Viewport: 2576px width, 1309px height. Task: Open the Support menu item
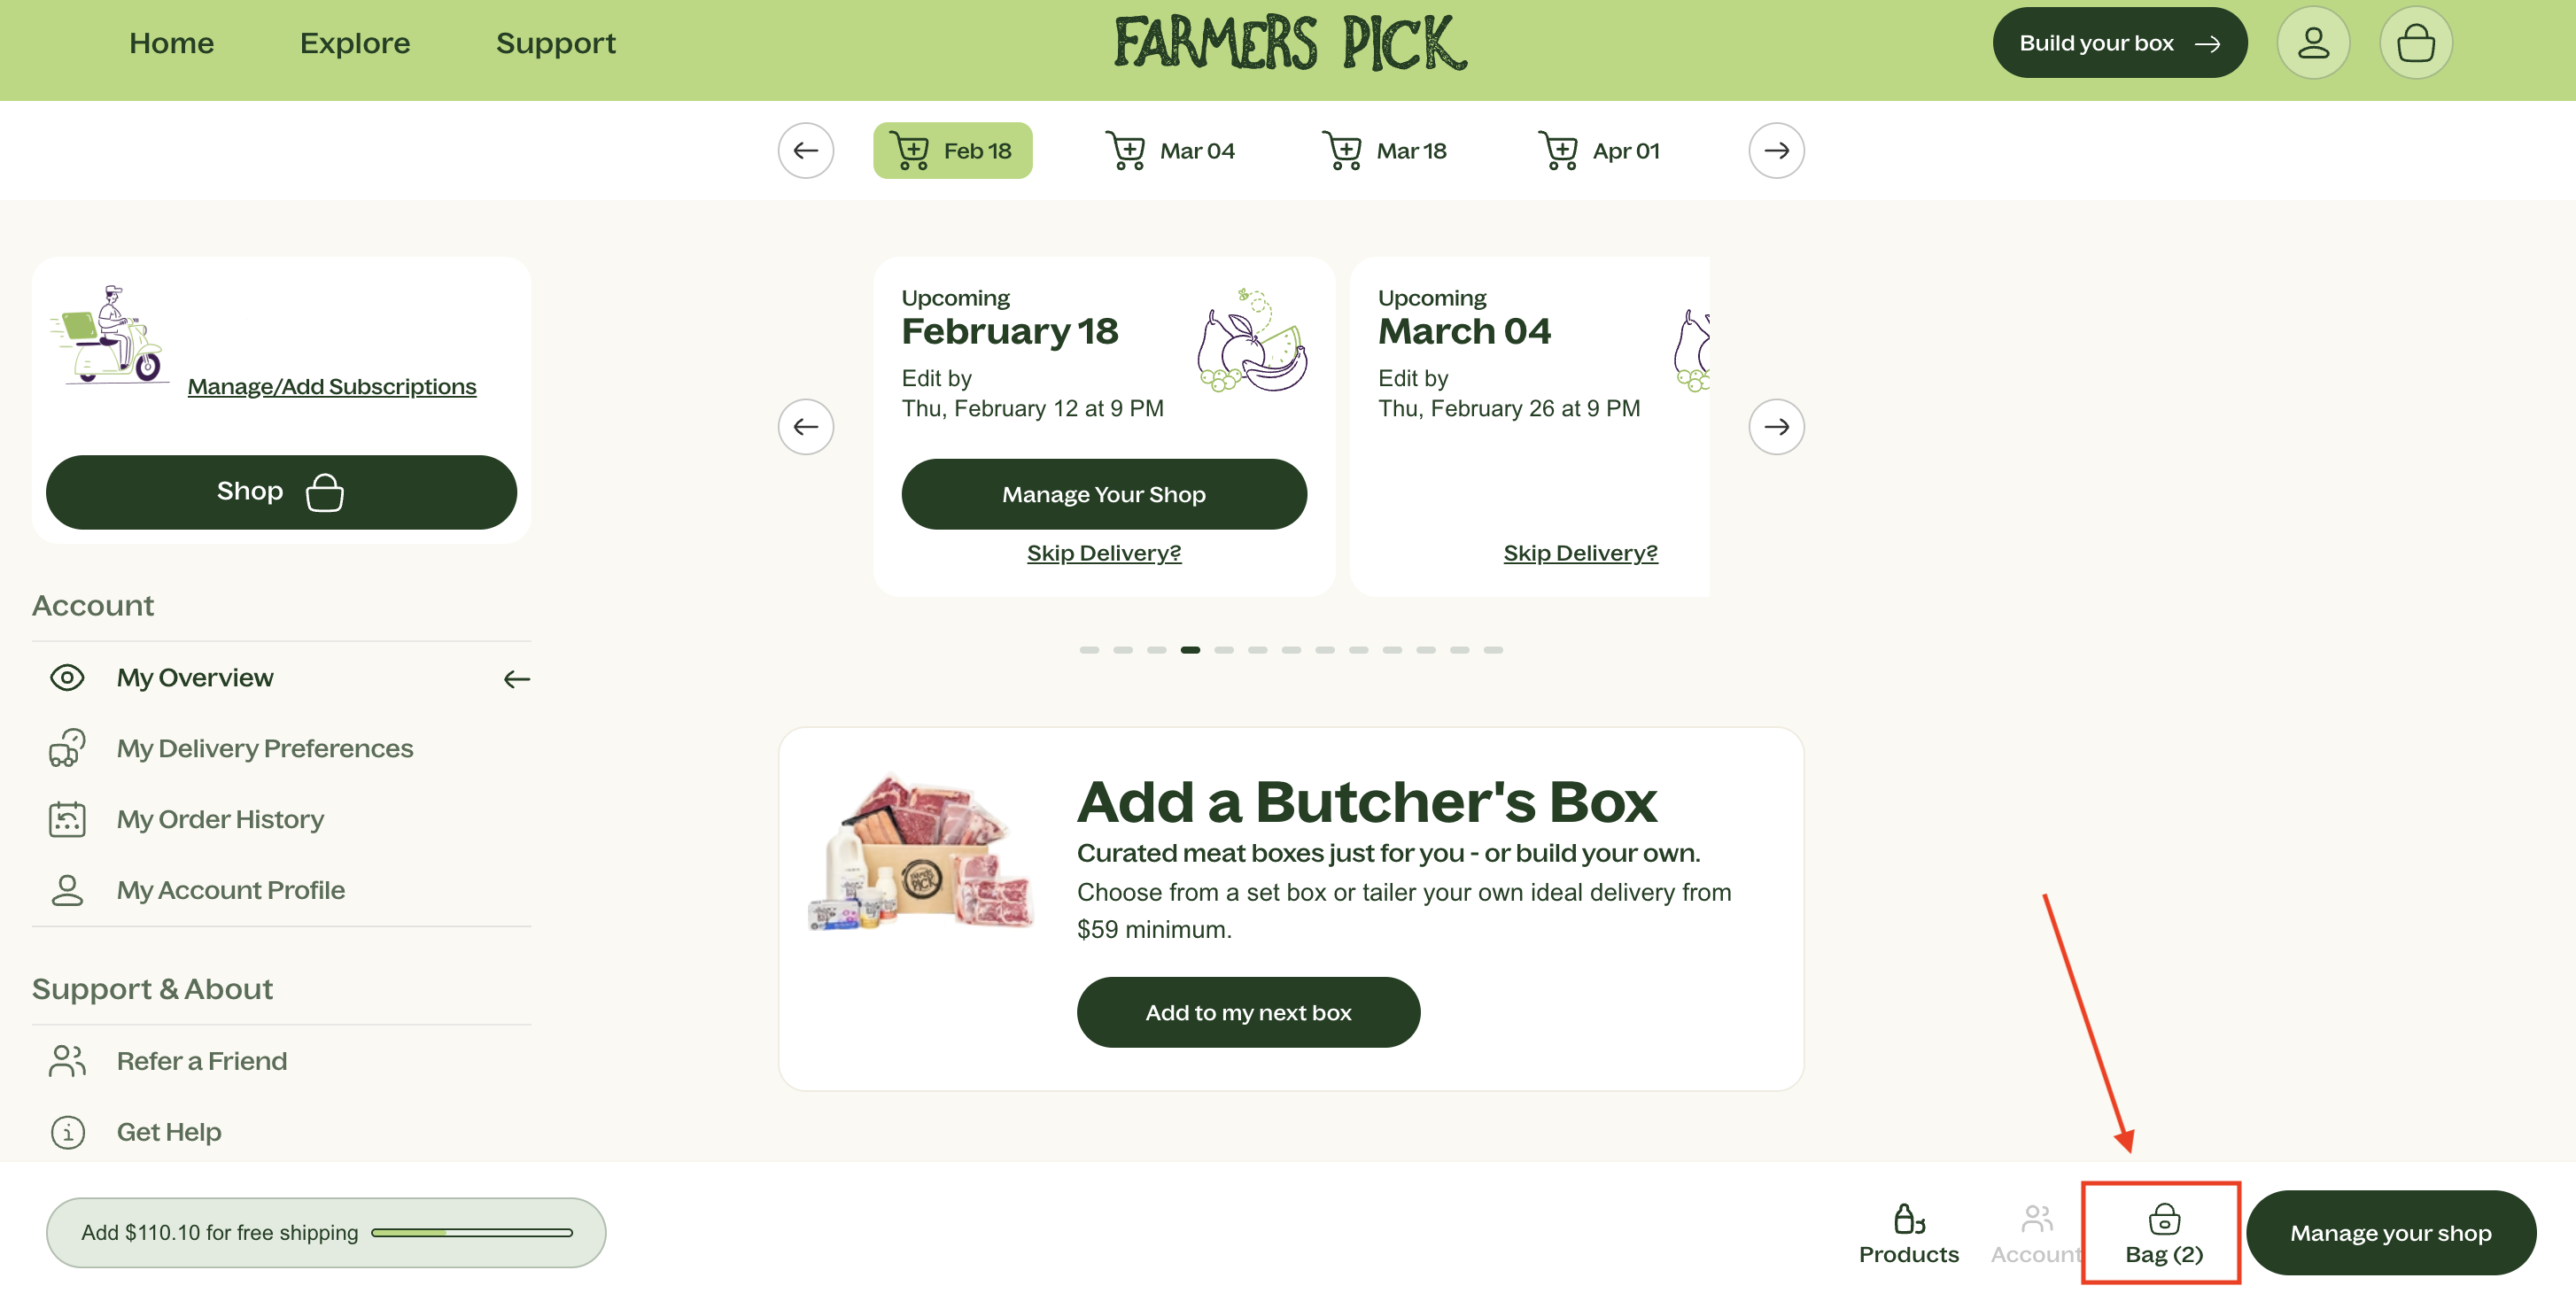point(555,43)
